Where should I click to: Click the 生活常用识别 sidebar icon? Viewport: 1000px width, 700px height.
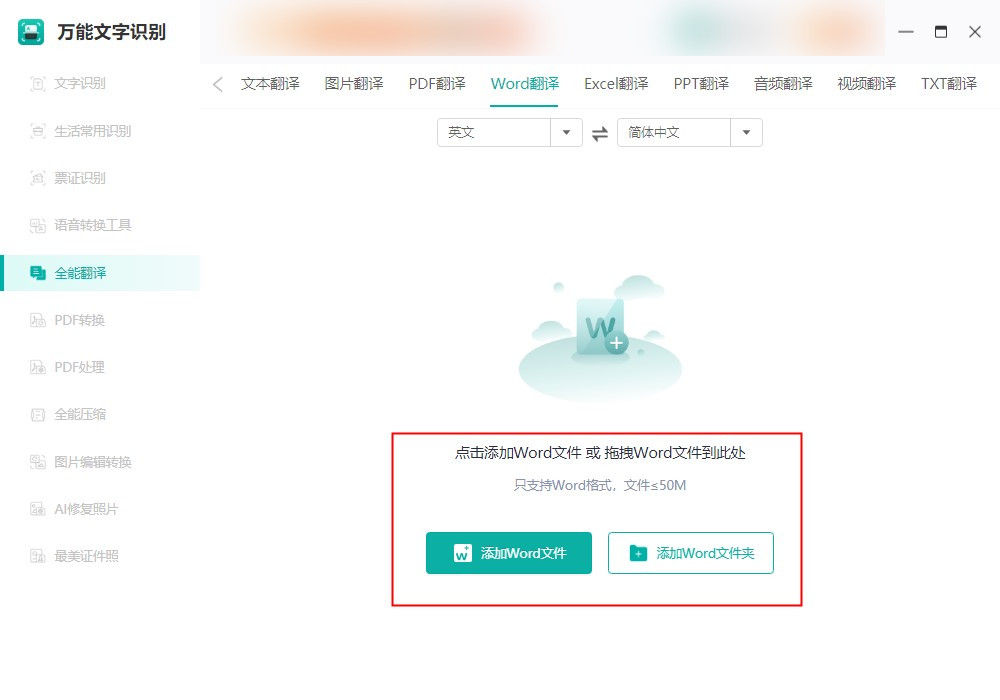point(38,131)
